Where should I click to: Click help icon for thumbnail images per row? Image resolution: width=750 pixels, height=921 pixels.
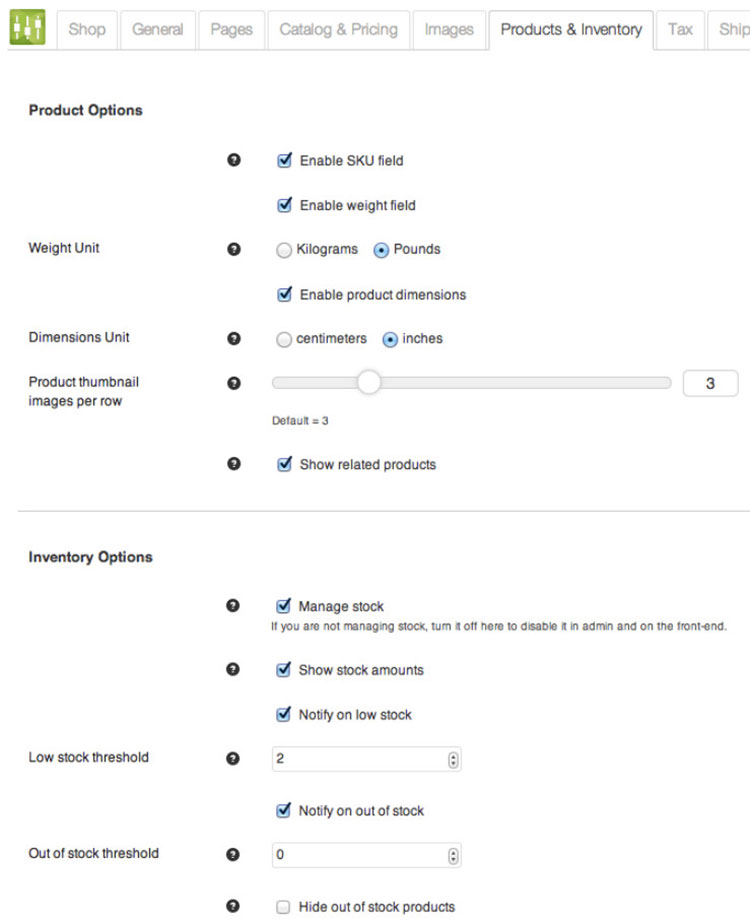tap(234, 382)
